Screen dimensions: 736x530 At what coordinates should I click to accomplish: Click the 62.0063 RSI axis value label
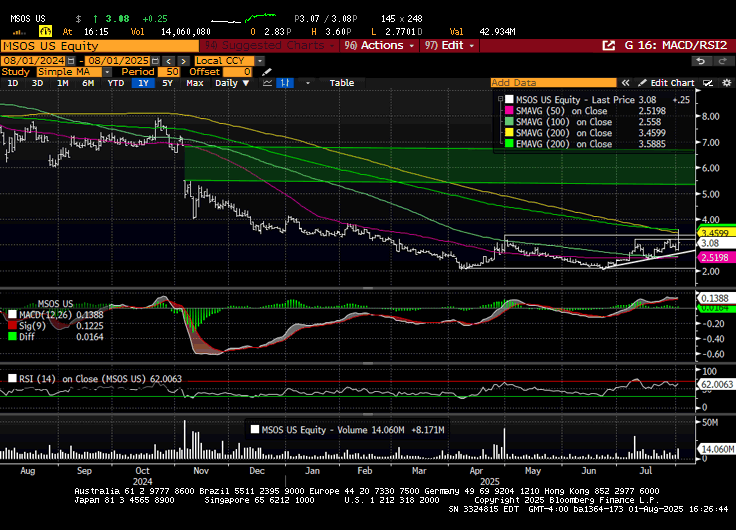point(716,384)
